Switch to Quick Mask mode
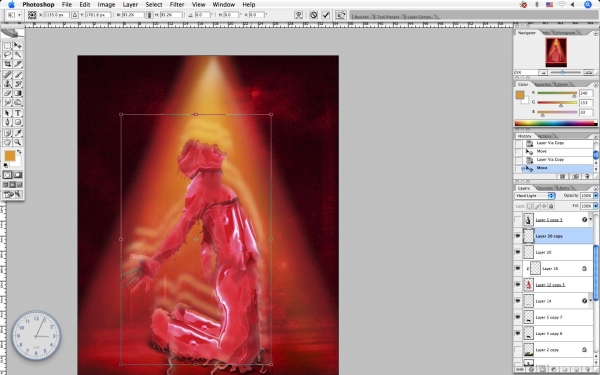 coord(18,175)
